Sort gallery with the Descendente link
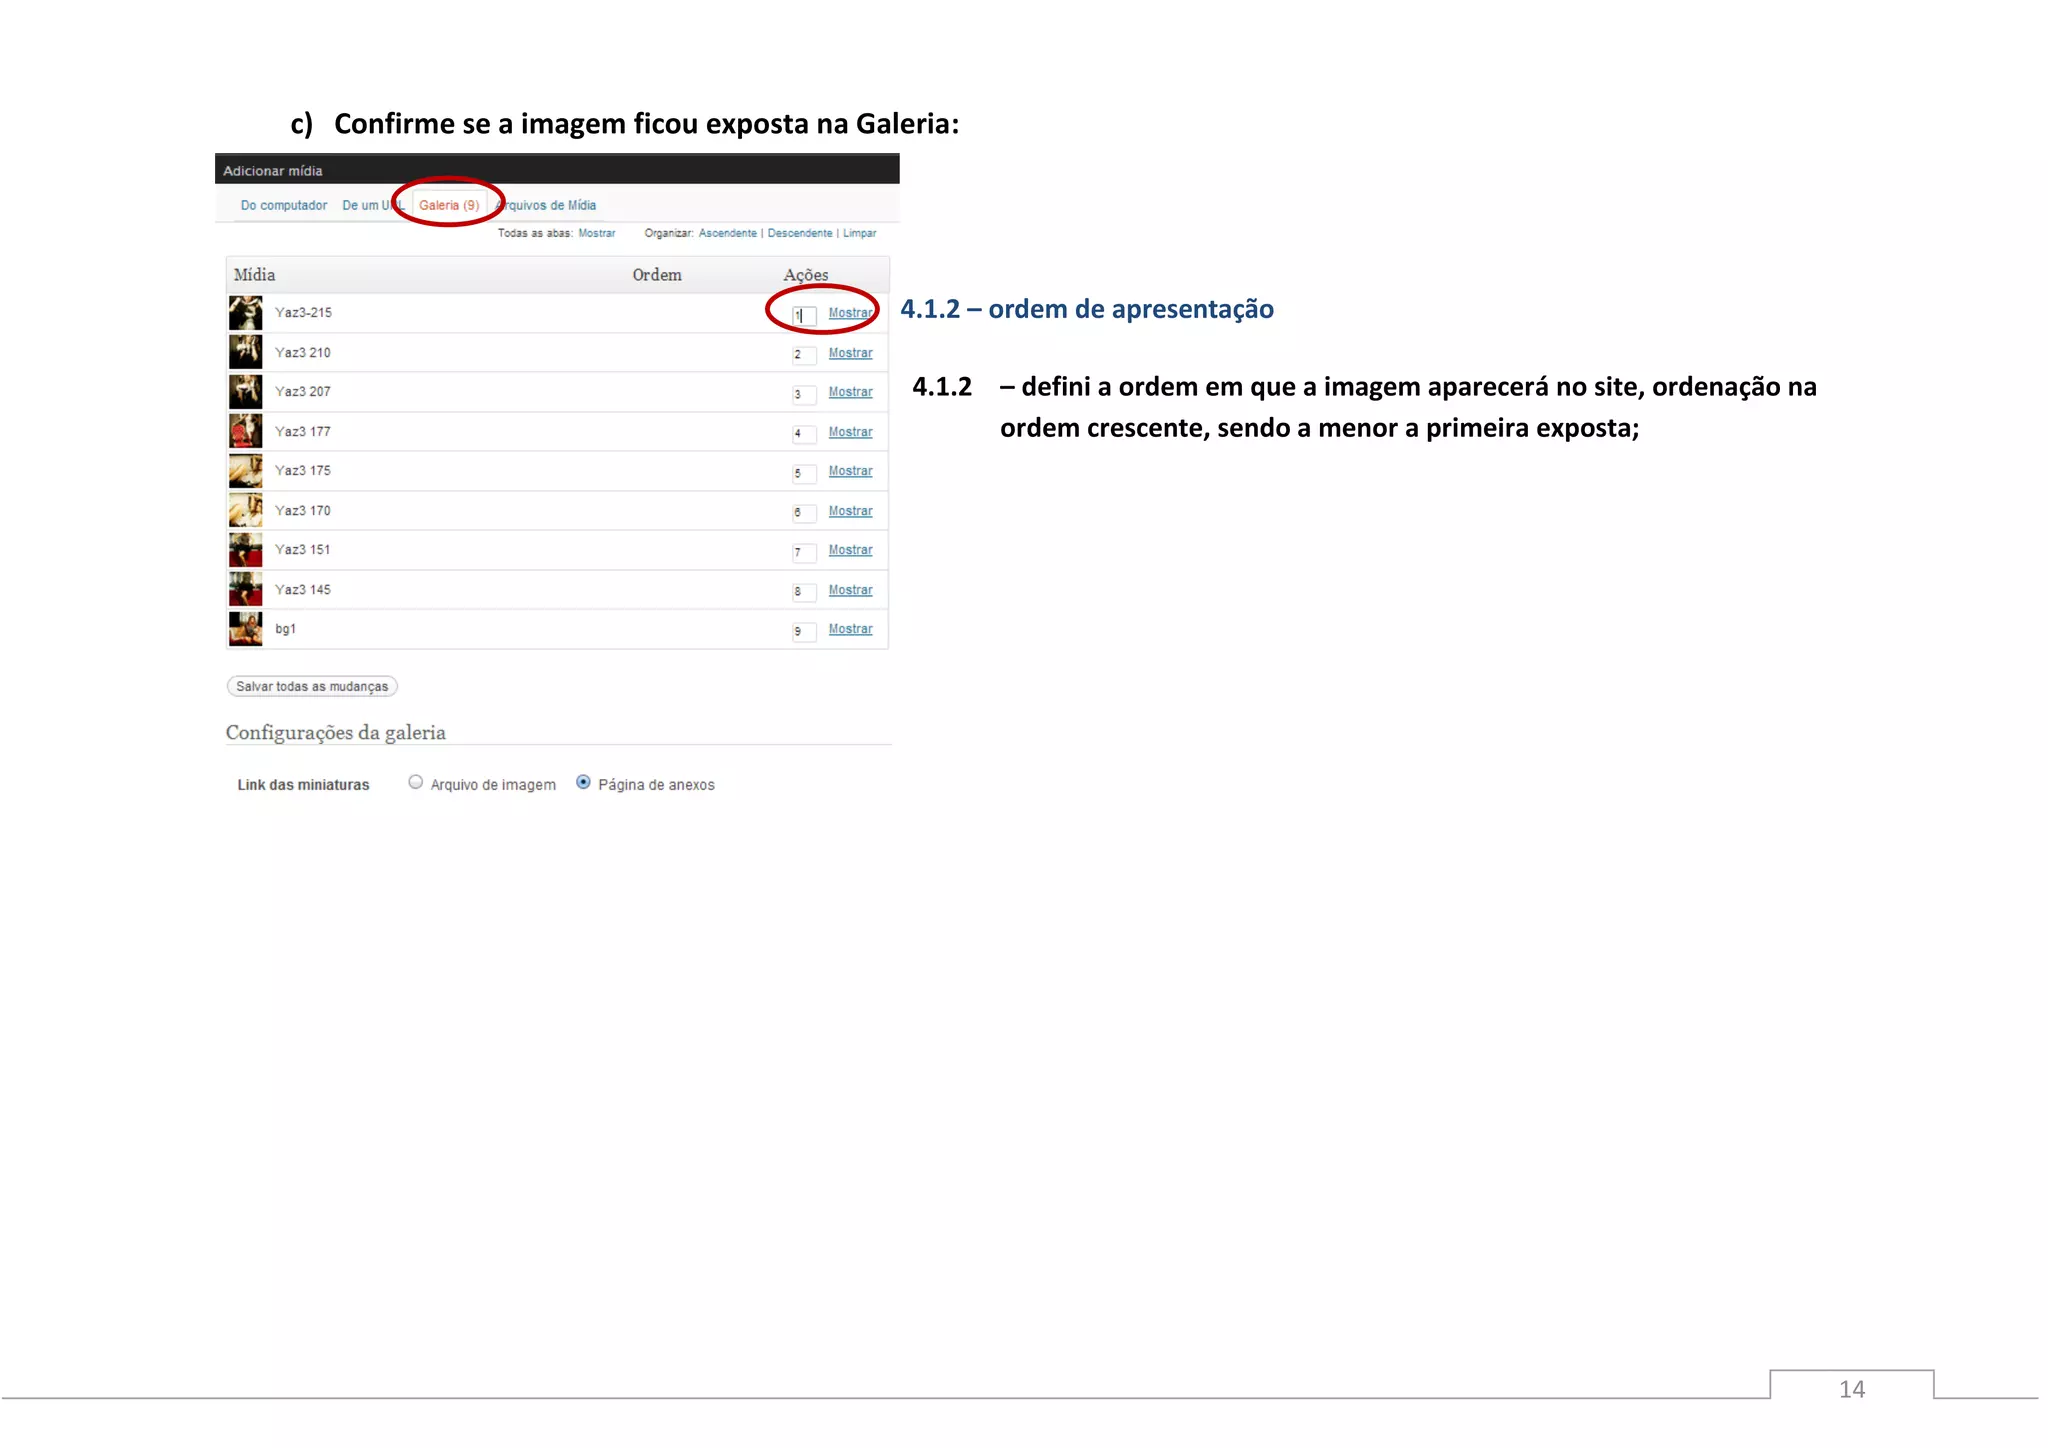This screenshot has width=2048, height=1448. point(799,233)
